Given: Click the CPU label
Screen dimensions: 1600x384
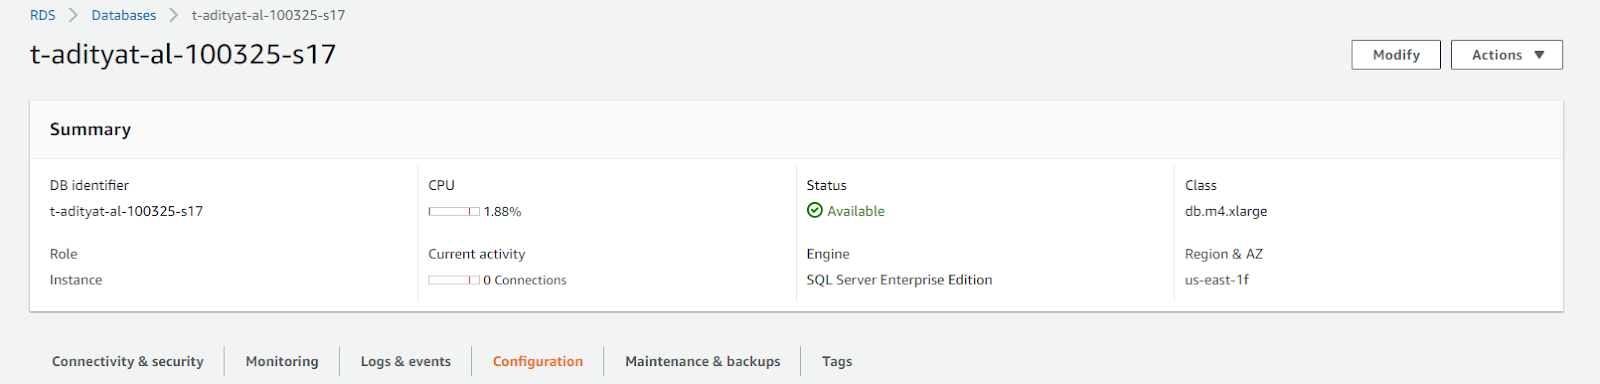Looking at the screenshot, I should pos(441,185).
